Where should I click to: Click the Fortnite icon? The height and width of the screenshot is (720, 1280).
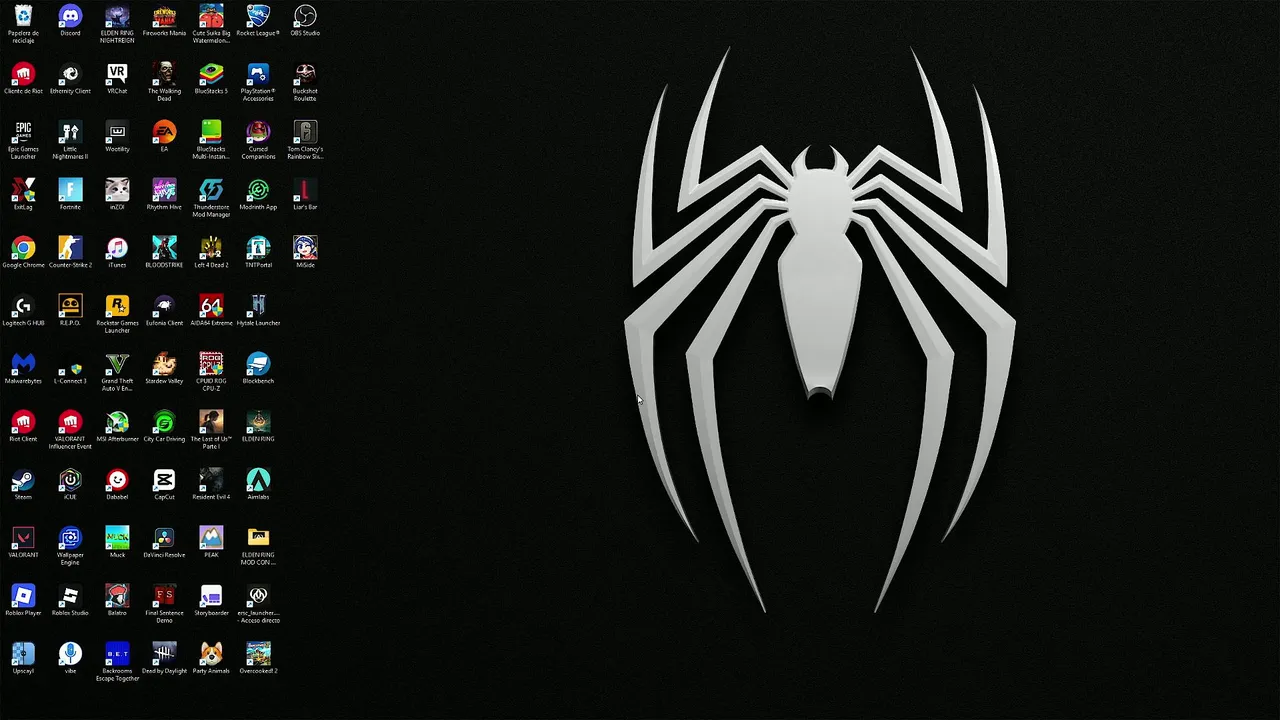[x=70, y=191]
